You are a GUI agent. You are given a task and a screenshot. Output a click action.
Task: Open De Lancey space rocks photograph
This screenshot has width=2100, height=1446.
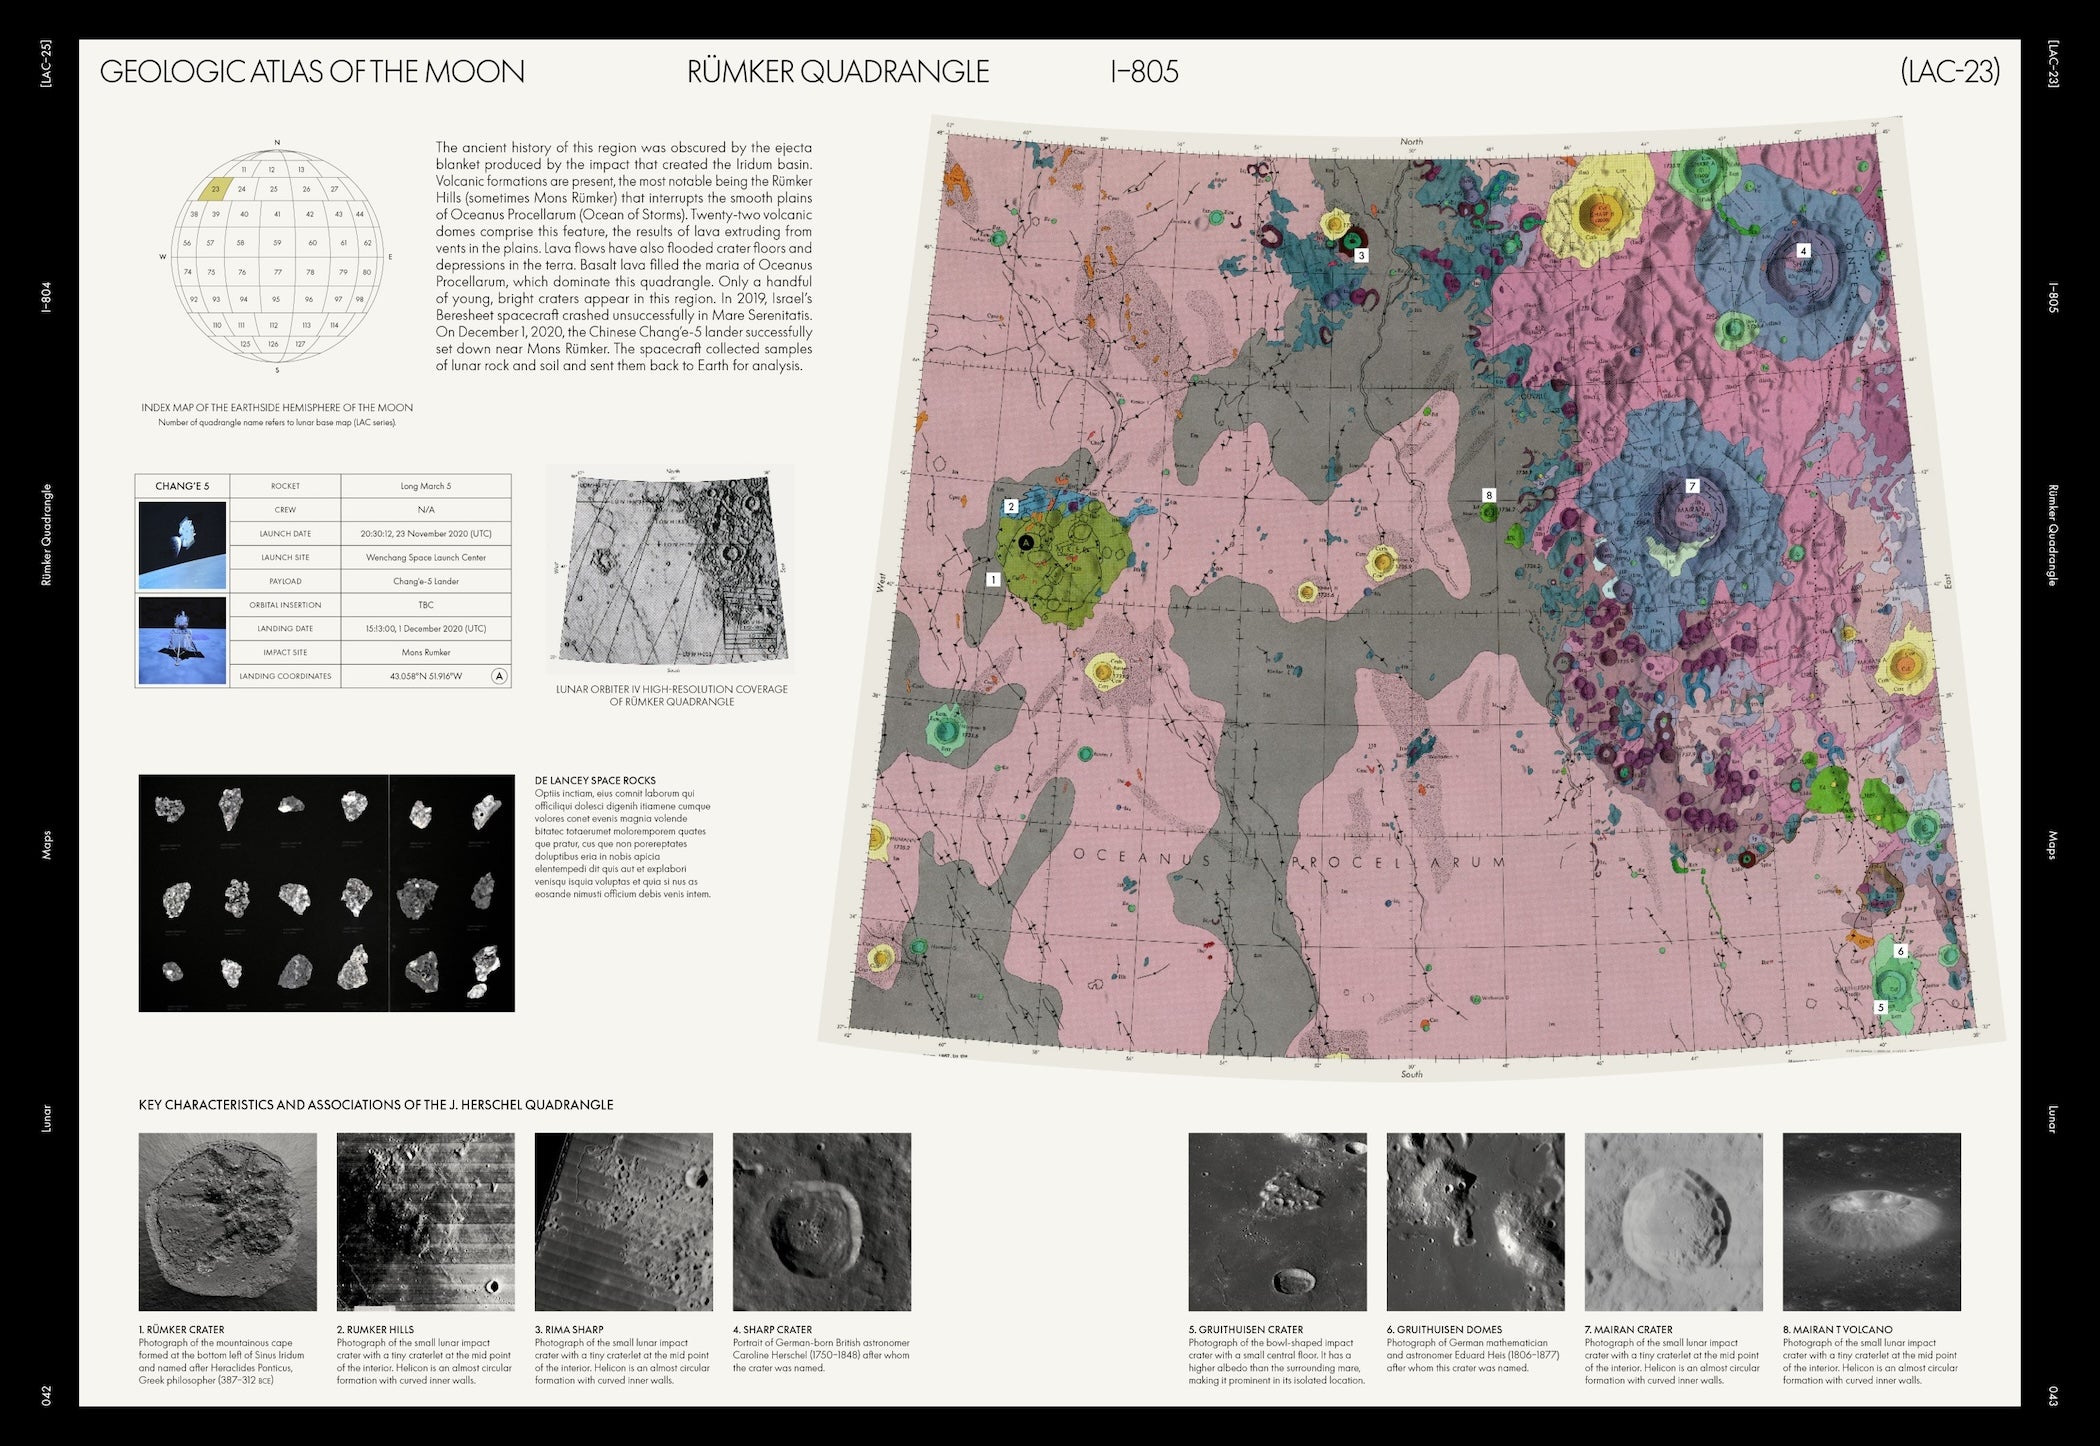[x=326, y=893]
